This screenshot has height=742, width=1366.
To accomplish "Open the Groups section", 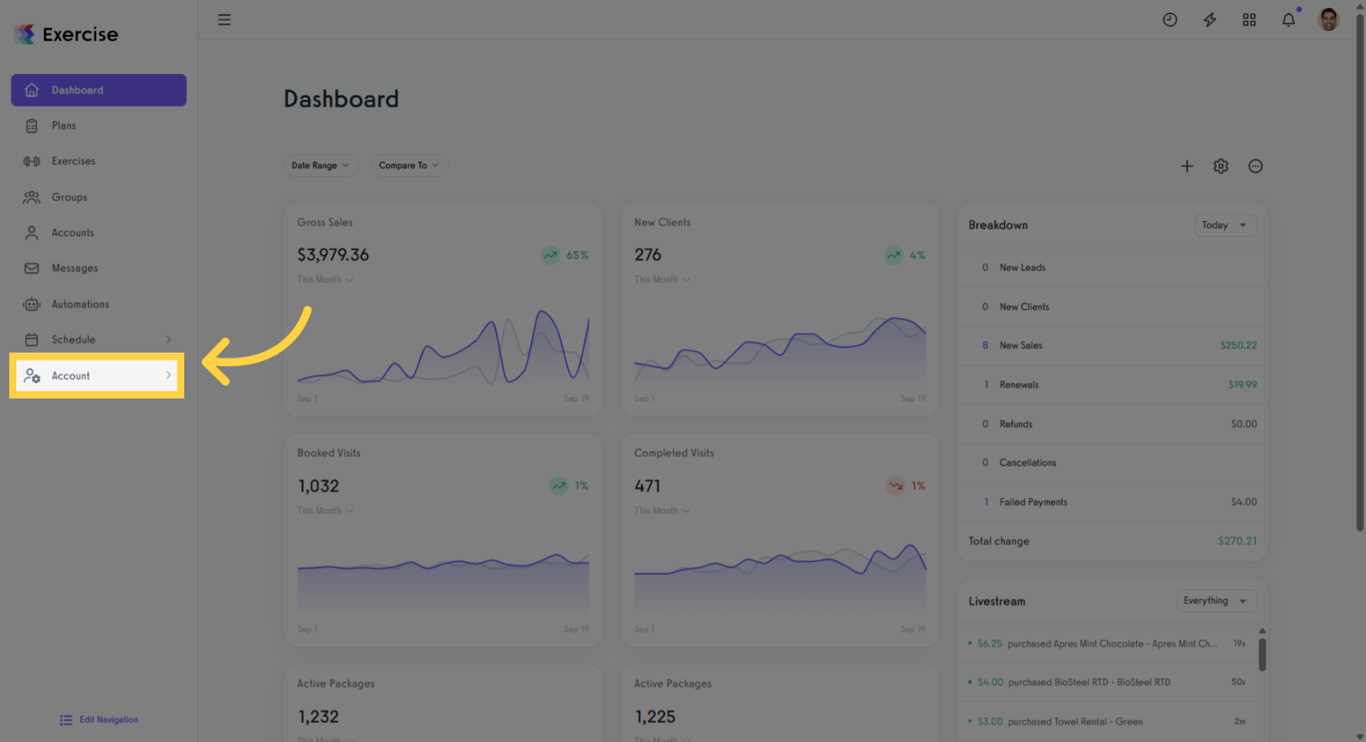I will coord(67,196).
